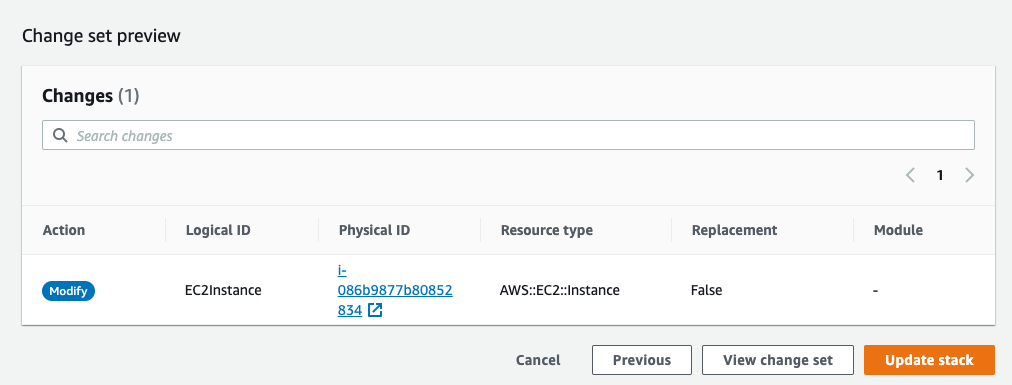This screenshot has height=385, width=1012.
Task: Click in the Search changes field
Action: 508,136
